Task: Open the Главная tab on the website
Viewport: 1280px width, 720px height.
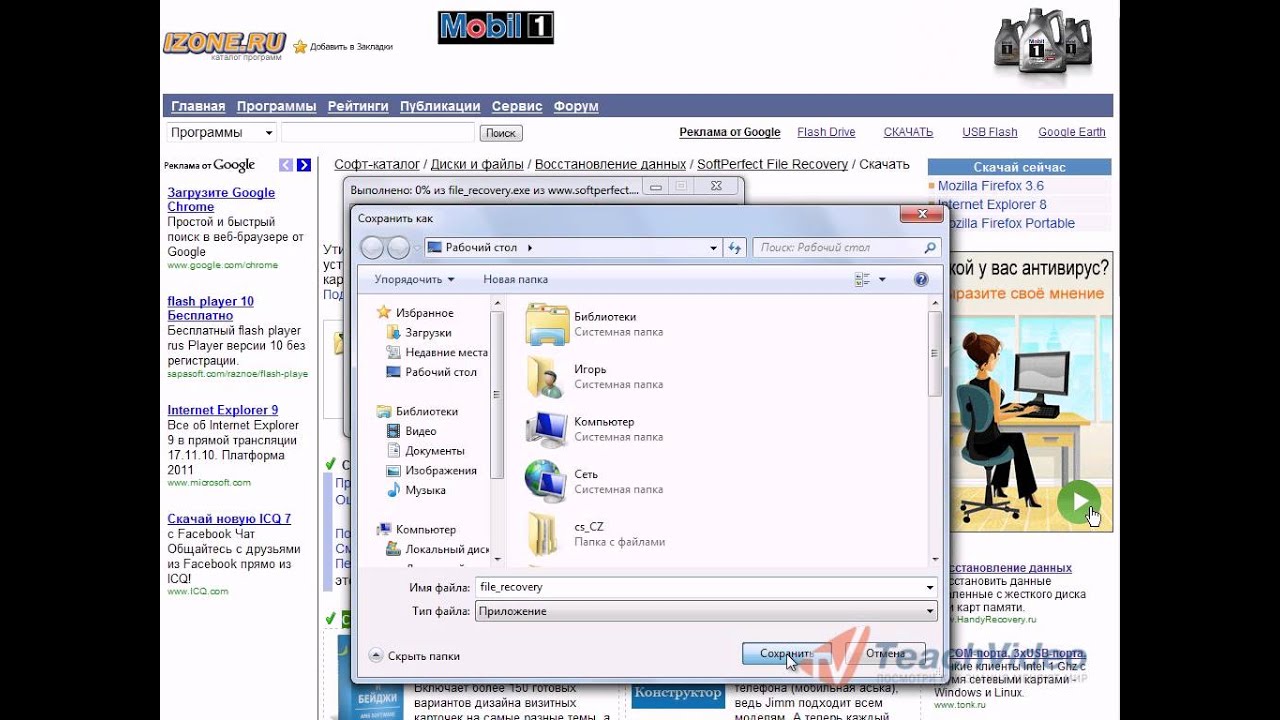Action: tap(198, 106)
